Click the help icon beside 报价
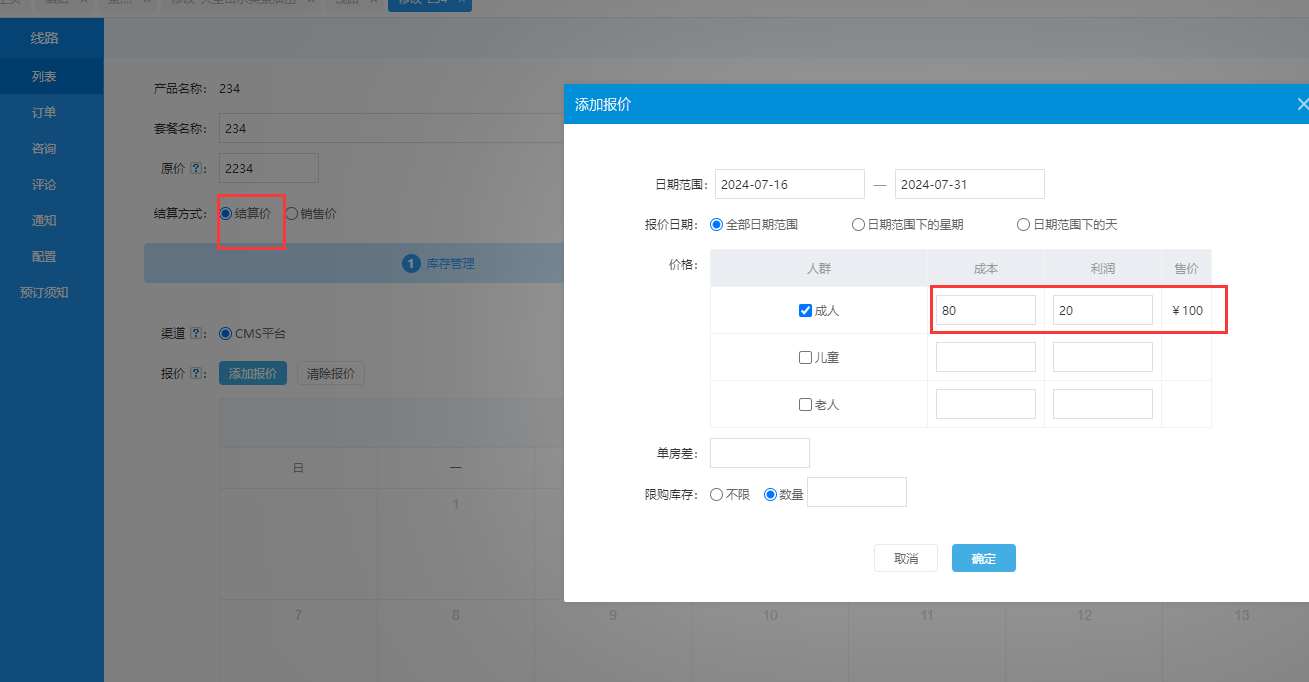 pos(197,374)
